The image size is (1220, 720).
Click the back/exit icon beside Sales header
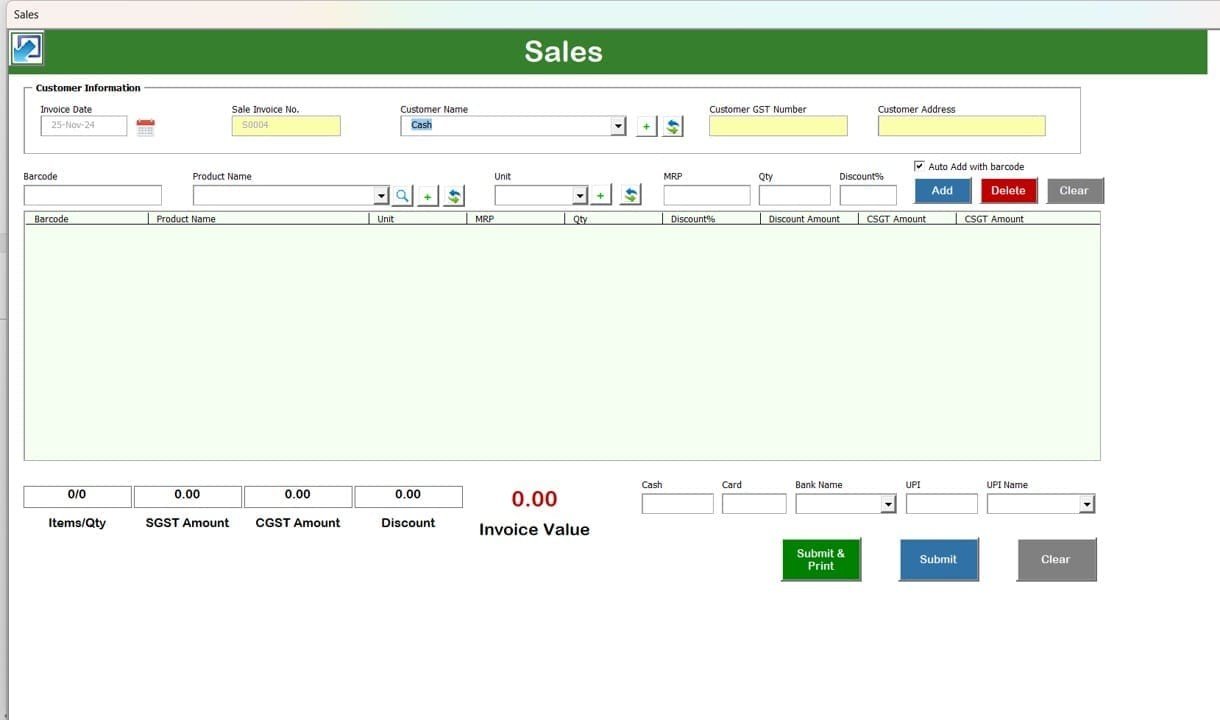(x=26, y=48)
